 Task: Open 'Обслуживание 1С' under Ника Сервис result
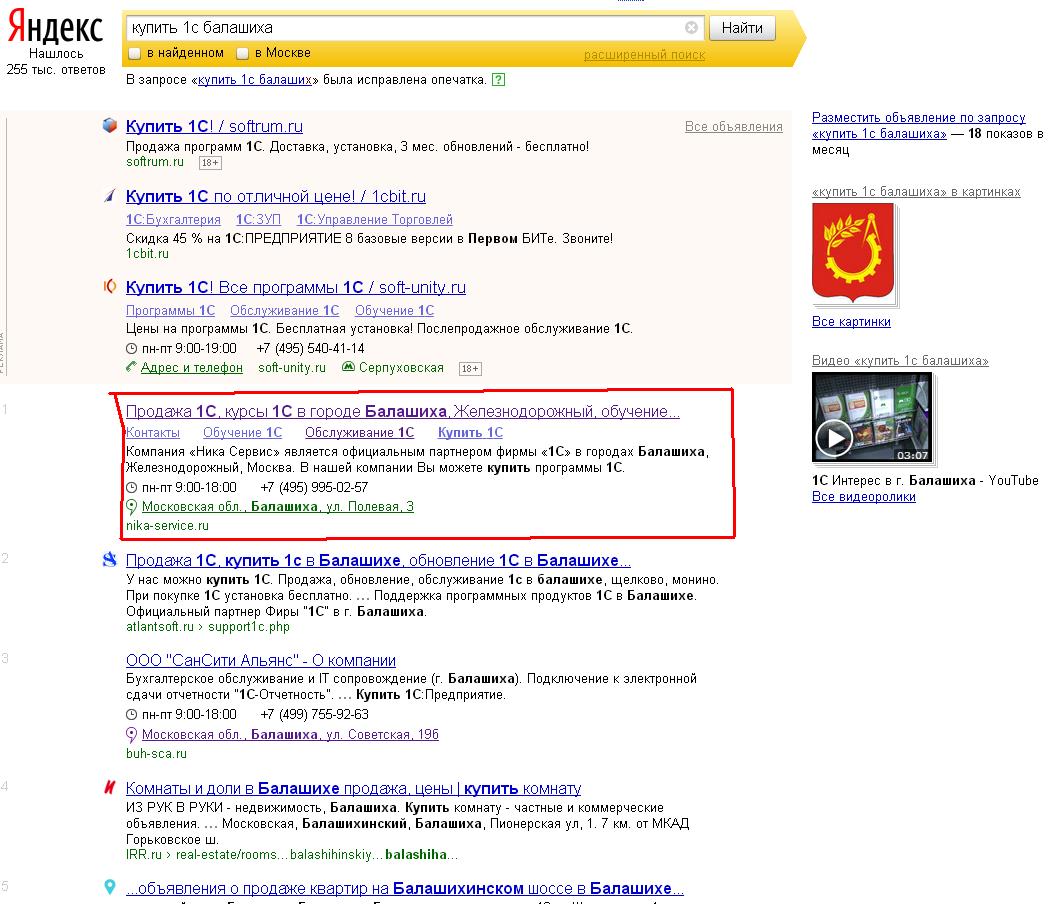[x=359, y=432]
